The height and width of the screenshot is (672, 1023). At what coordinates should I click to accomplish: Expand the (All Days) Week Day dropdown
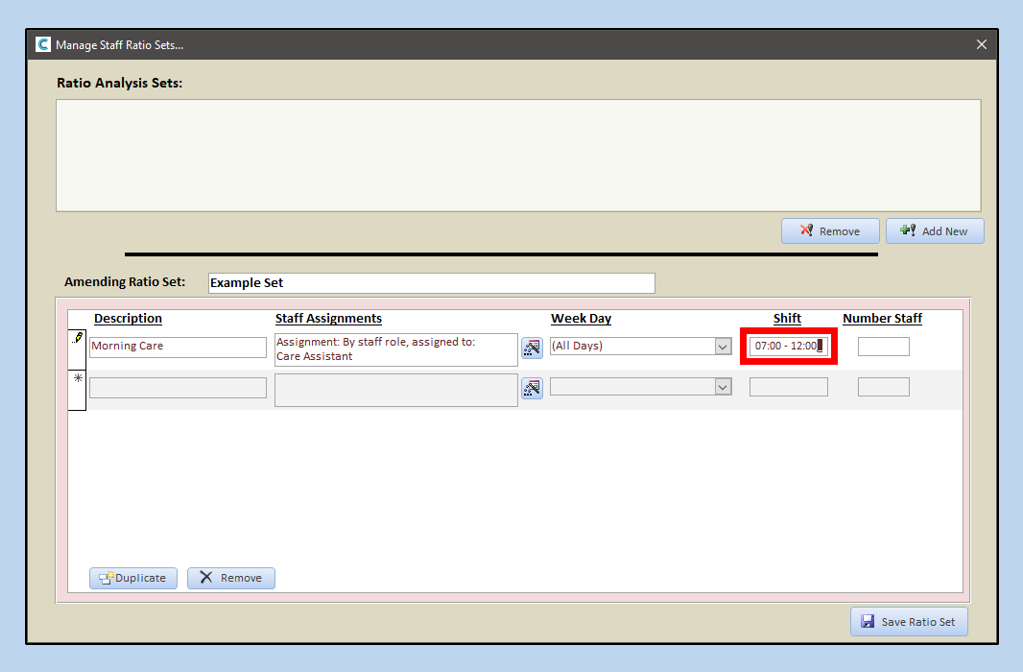point(723,347)
